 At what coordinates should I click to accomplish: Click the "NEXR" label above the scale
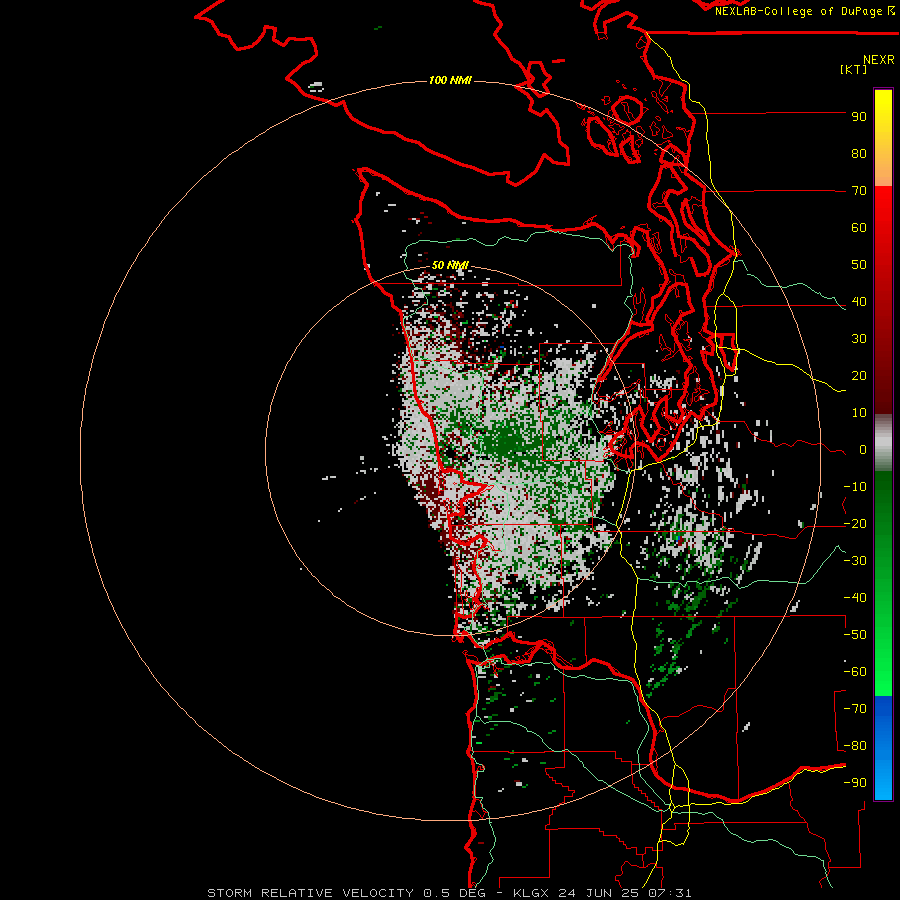pyautogui.click(x=878, y=60)
